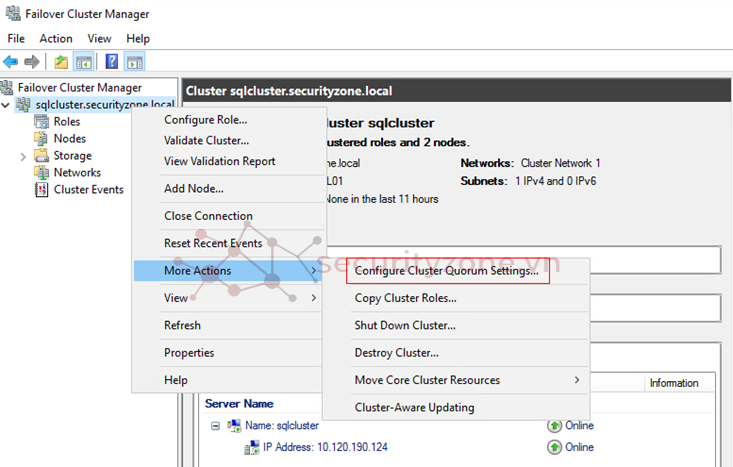Screen dimensions: 733x467
Task: Choose Cluster-Aware Updating option
Action: tap(414, 407)
